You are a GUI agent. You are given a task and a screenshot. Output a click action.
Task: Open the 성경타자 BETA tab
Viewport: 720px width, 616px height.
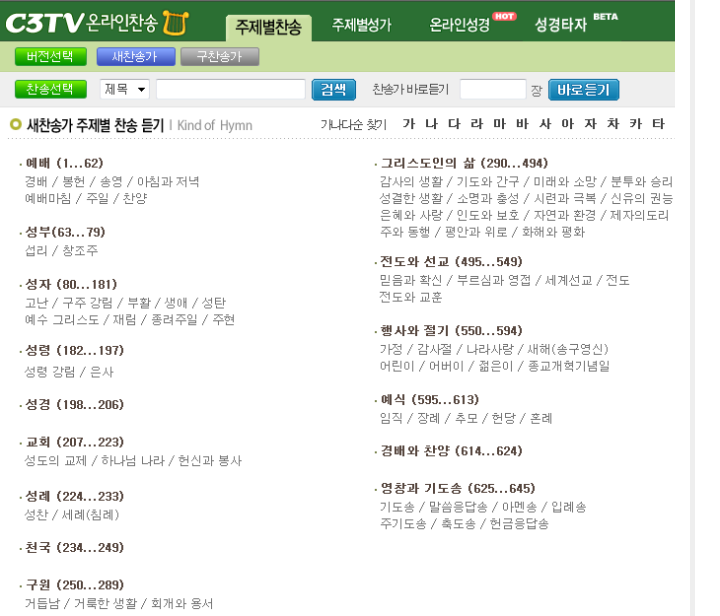(x=561, y=25)
